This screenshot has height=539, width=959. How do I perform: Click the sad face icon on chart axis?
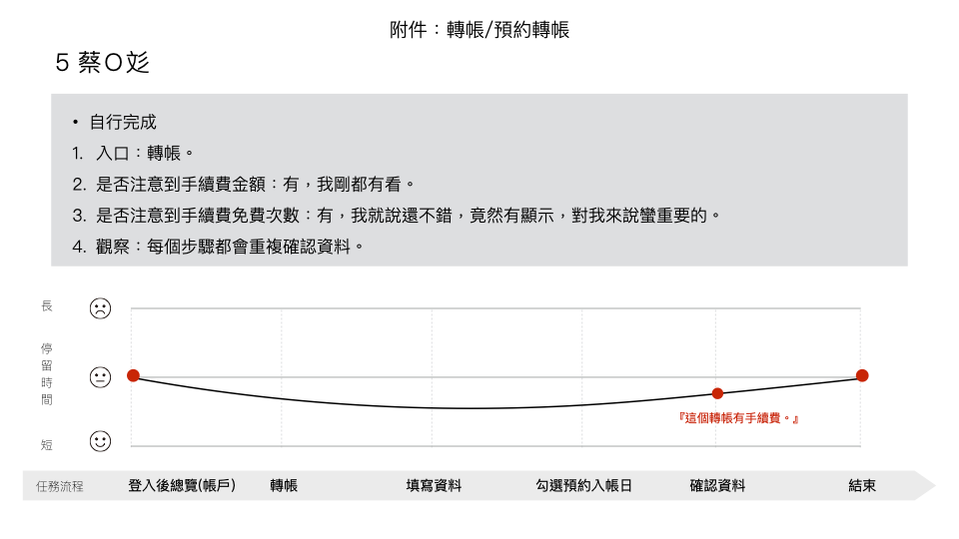(100, 308)
